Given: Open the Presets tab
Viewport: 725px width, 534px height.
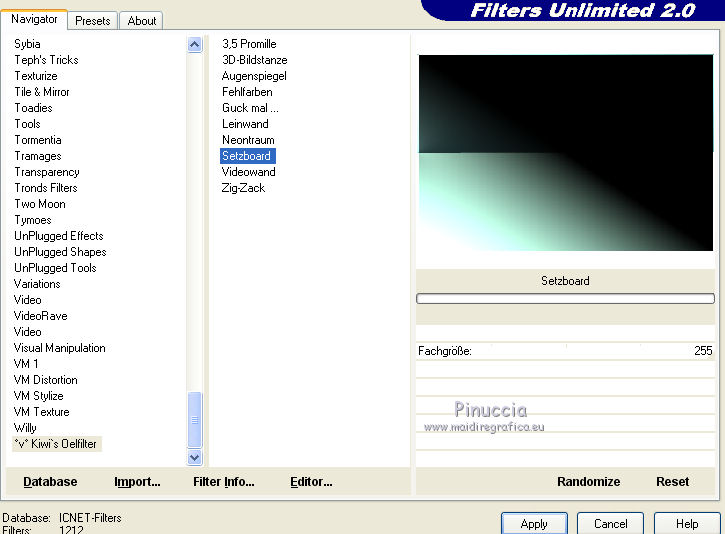Looking at the screenshot, I should pyautogui.click(x=92, y=21).
